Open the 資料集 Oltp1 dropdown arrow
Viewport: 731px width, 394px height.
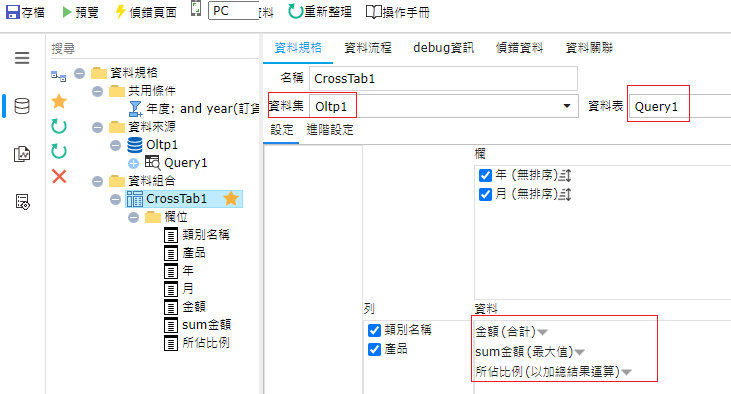pyautogui.click(x=567, y=106)
